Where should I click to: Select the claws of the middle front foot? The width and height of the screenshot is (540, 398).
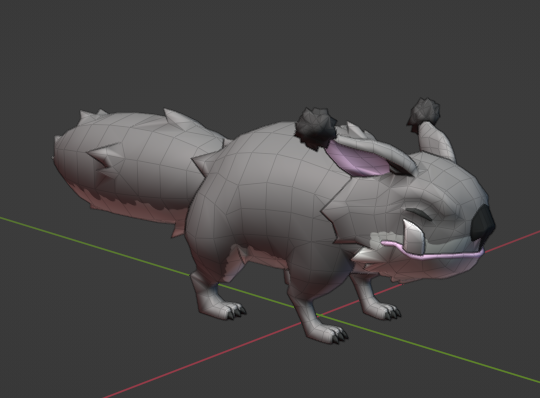(x=336, y=334)
